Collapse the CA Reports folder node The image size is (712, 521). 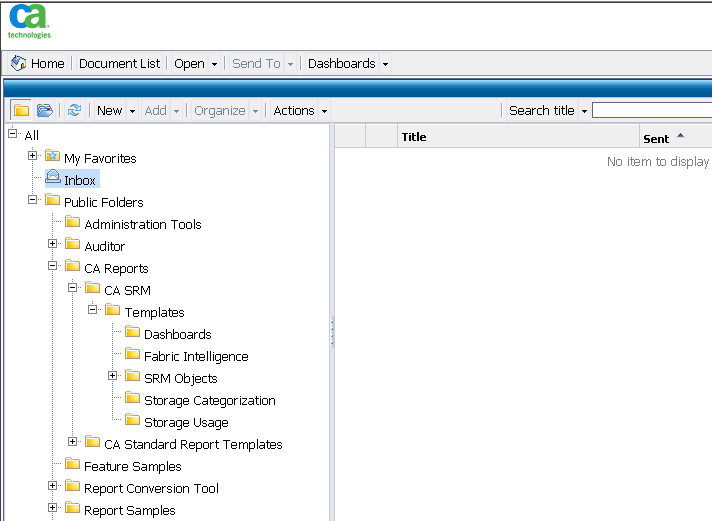[x=53, y=267]
